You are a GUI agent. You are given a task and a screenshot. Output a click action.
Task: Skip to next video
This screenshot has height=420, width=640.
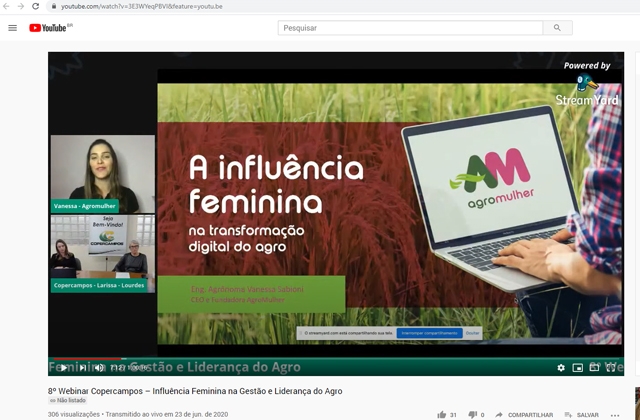click(82, 368)
